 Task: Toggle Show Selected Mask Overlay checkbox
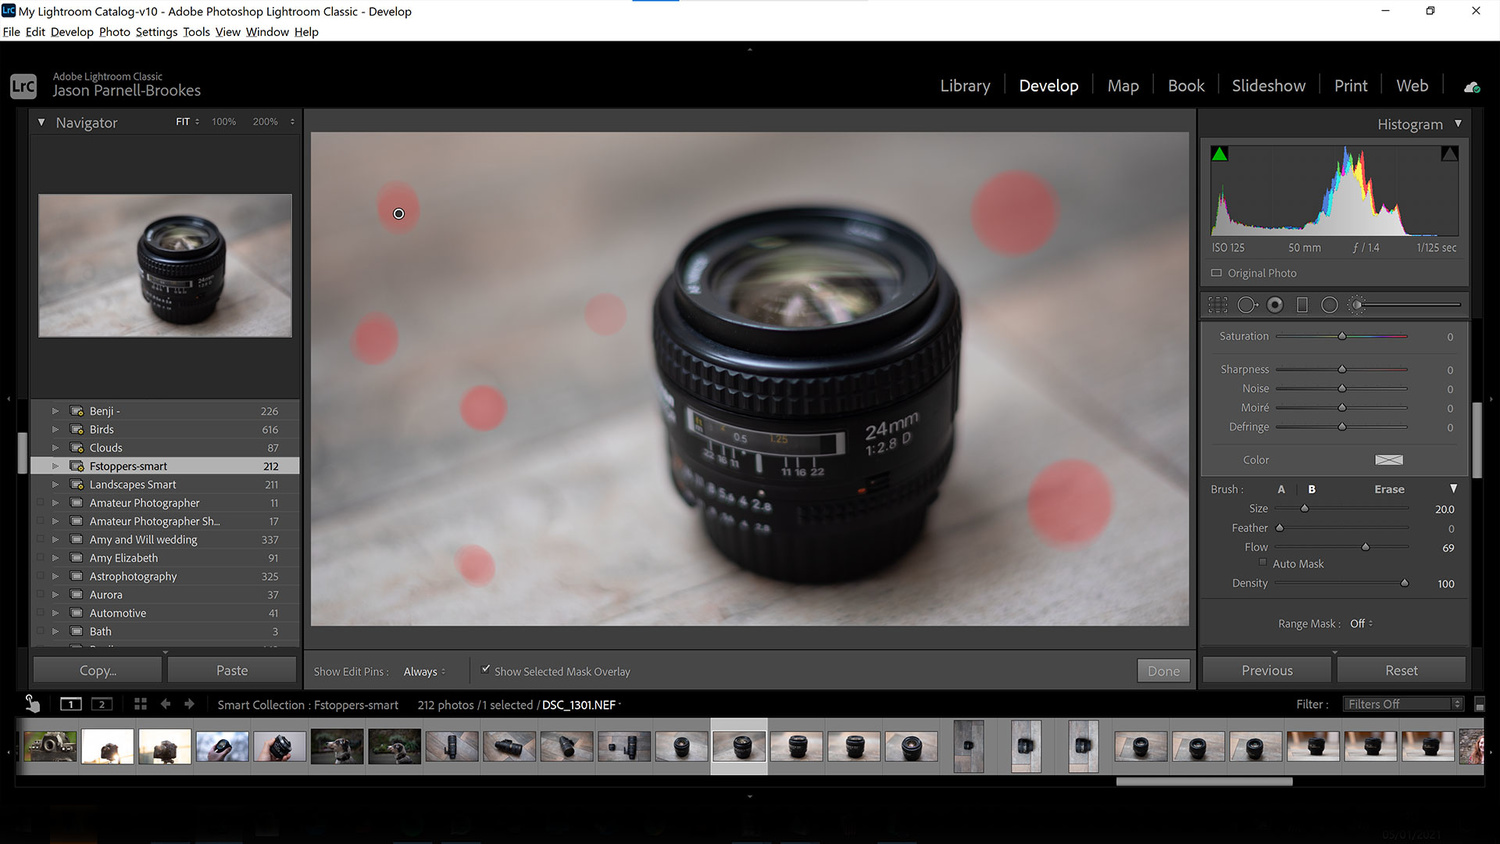pyautogui.click(x=486, y=669)
